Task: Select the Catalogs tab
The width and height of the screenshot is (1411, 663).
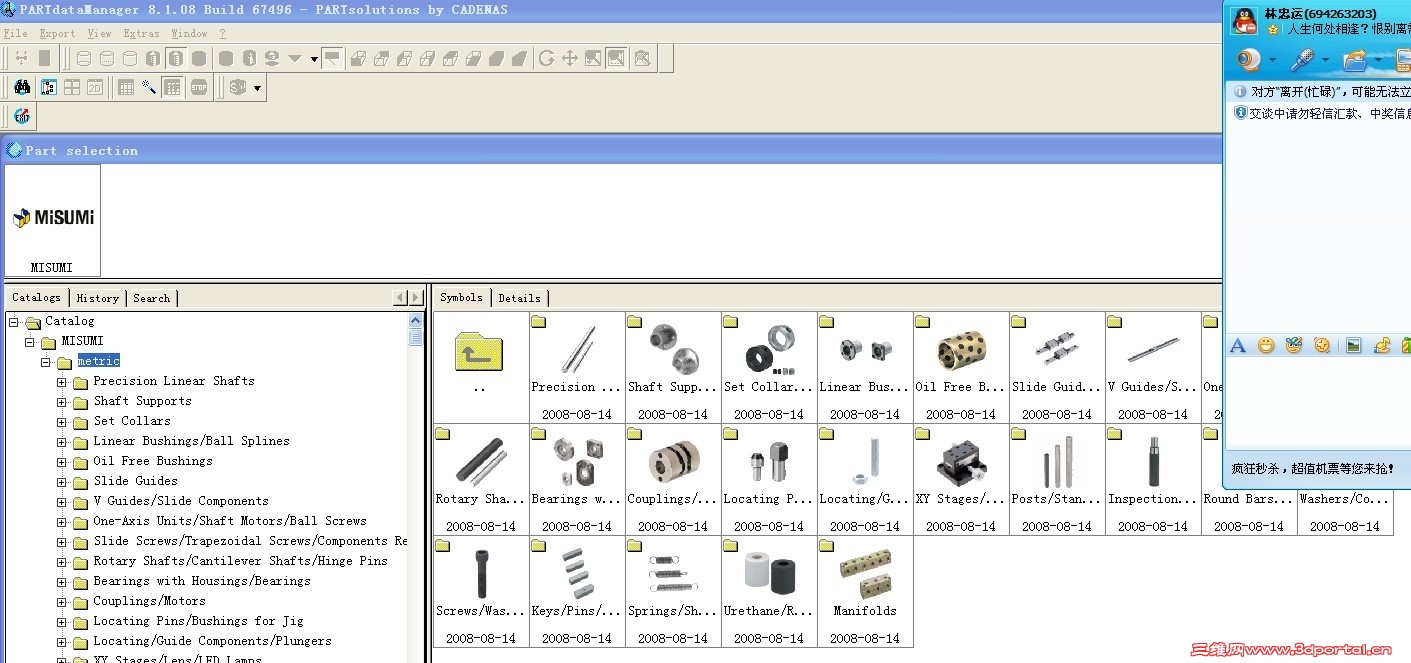Action: pyautogui.click(x=36, y=297)
